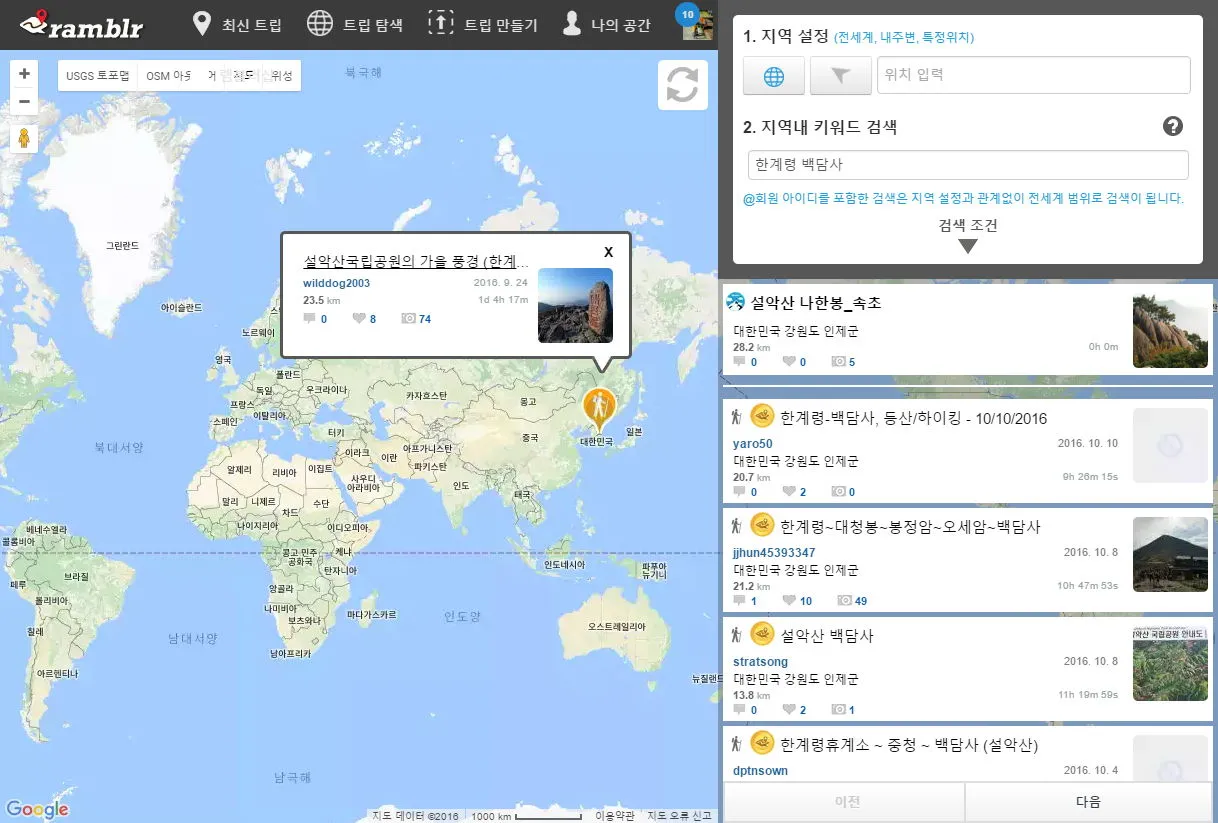This screenshot has height=823, width=1218.
Task: Open user jjhun45393347 profile
Action: click(x=774, y=552)
